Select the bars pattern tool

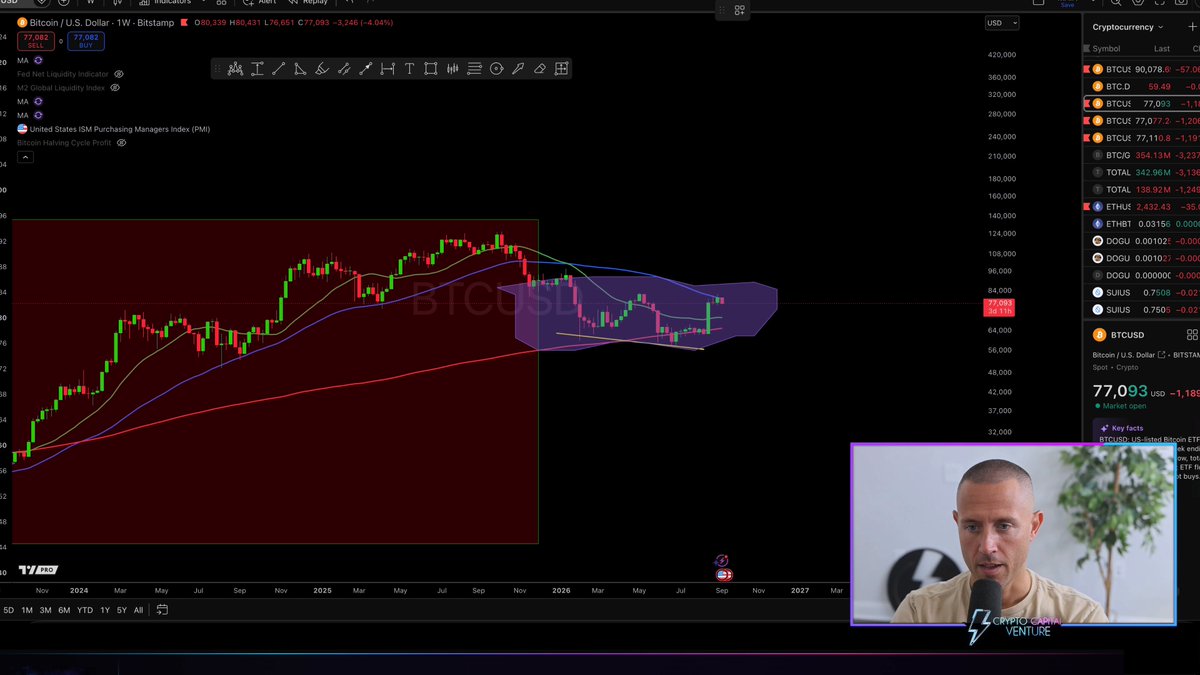pos(453,68)
